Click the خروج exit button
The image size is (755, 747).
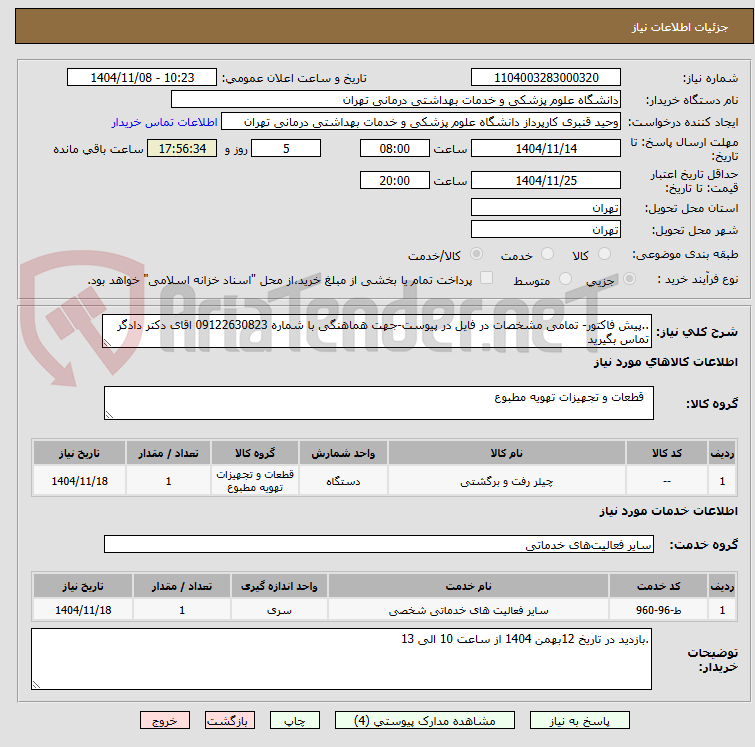[165, 721]
